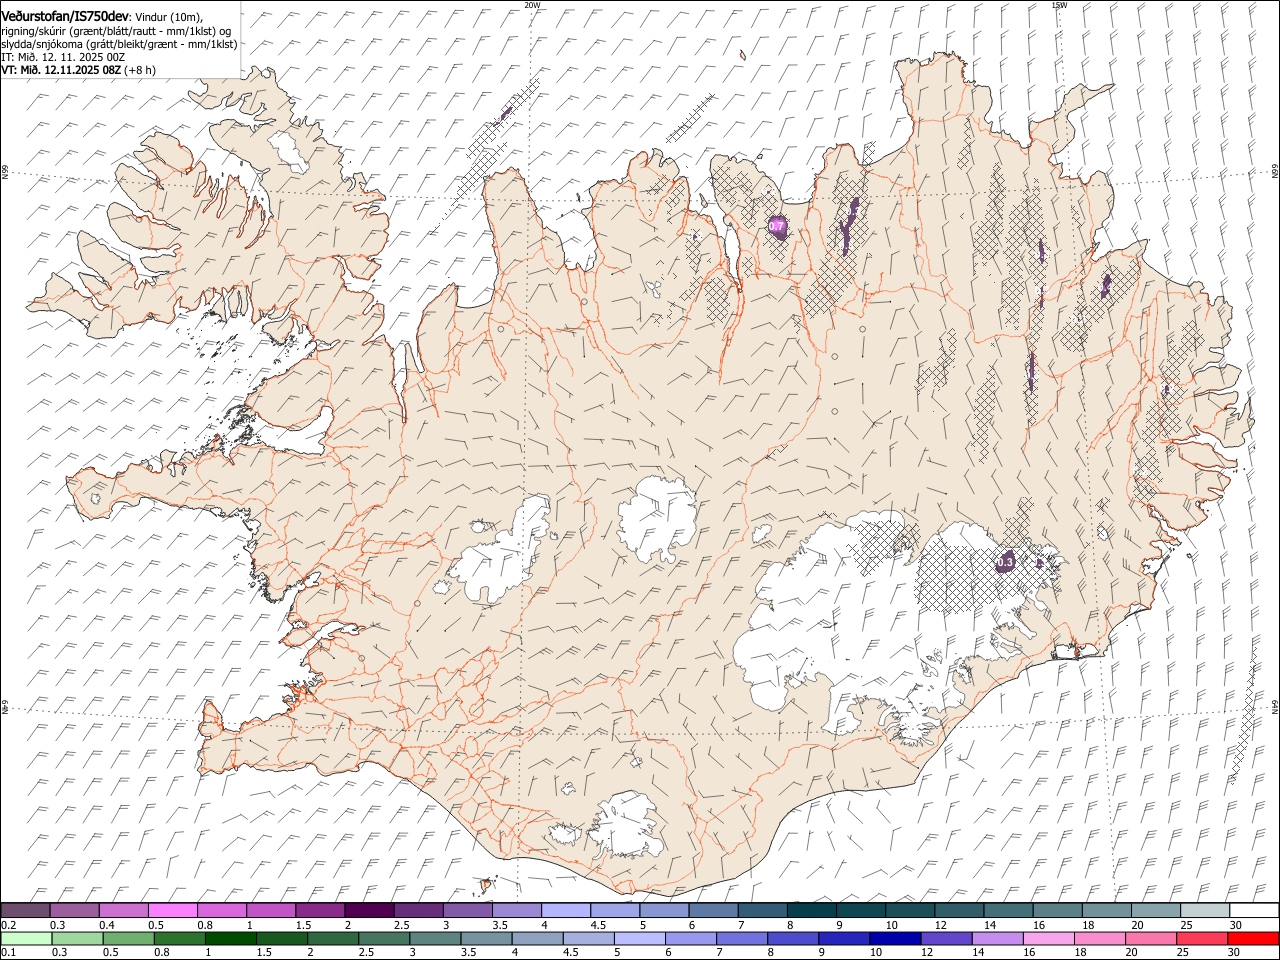Pick the darkest purple top-row swatch starting at 2
1280x960 pixels.
(x=369, y=910)
